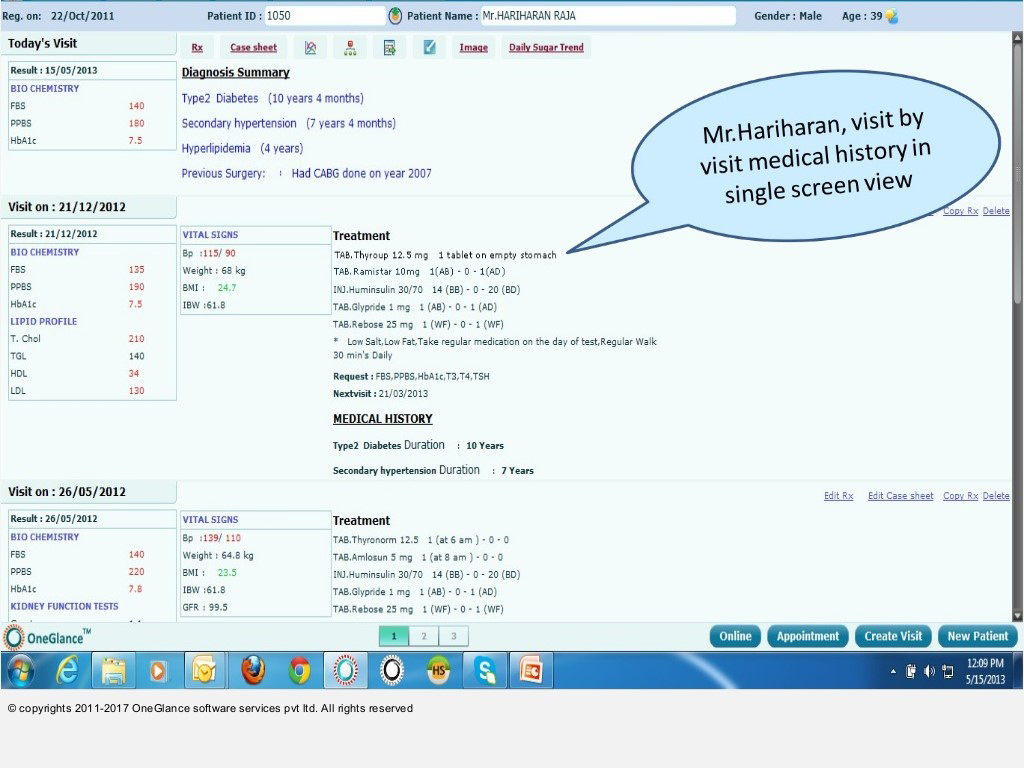Click the export report document icon

point(390,48)
